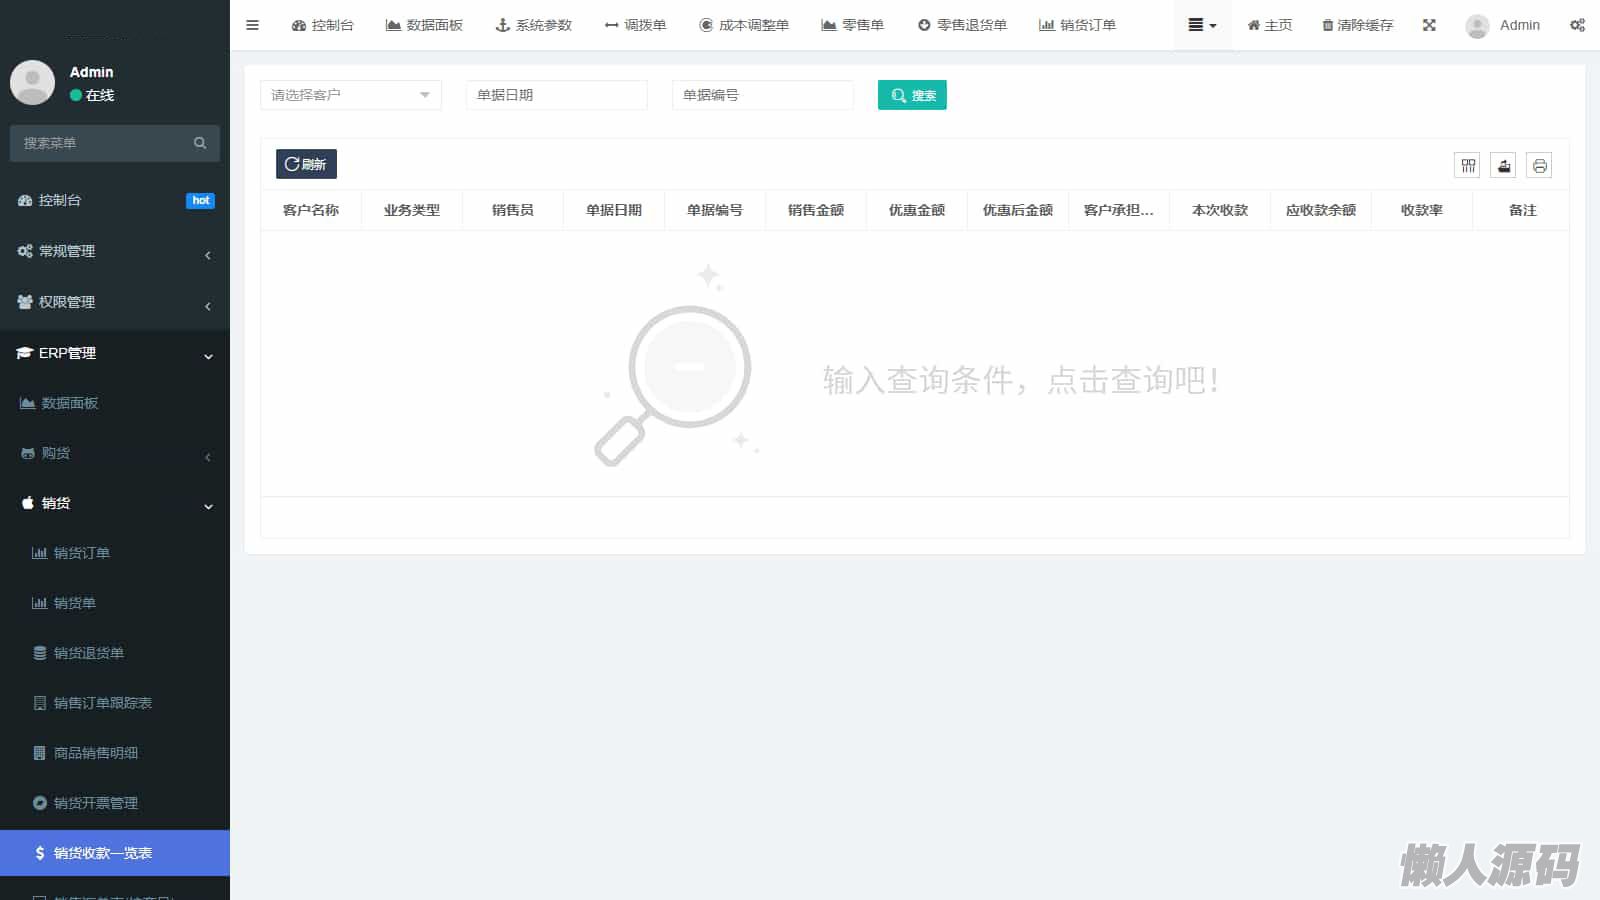Collapse the 销货 sidebar submenu
The width and height of the screenshot is (1600, 900).
pos(115,503)
